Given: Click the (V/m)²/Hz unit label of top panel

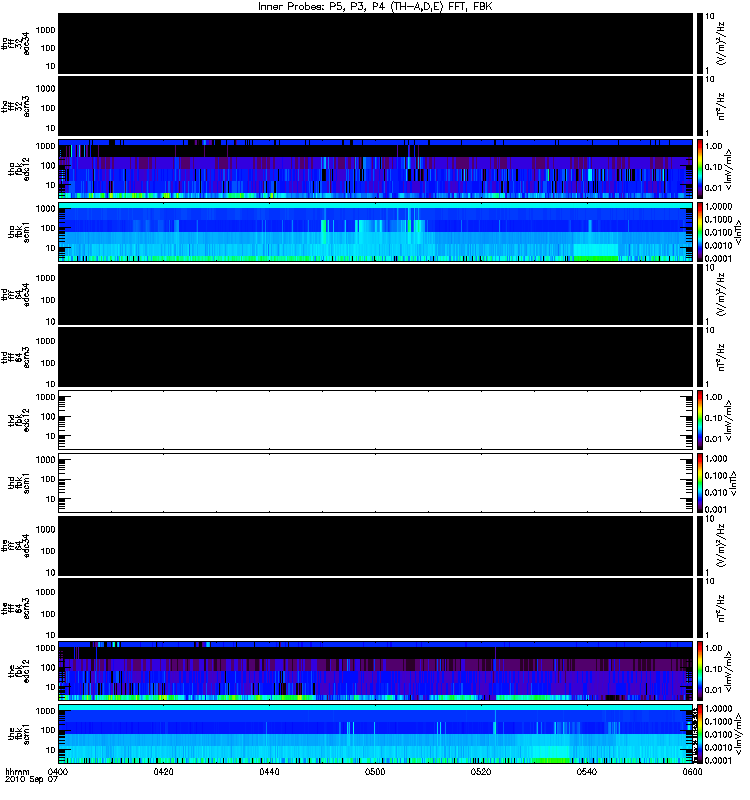Looking at the screenshot, I should click(x=722, y=43).
